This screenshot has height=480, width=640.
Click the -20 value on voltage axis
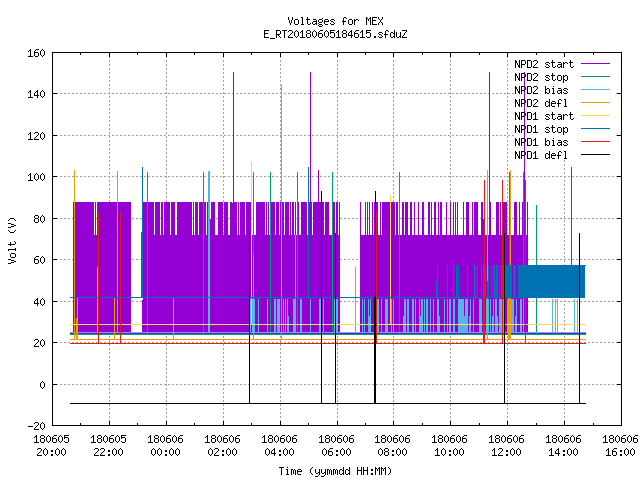36,426
